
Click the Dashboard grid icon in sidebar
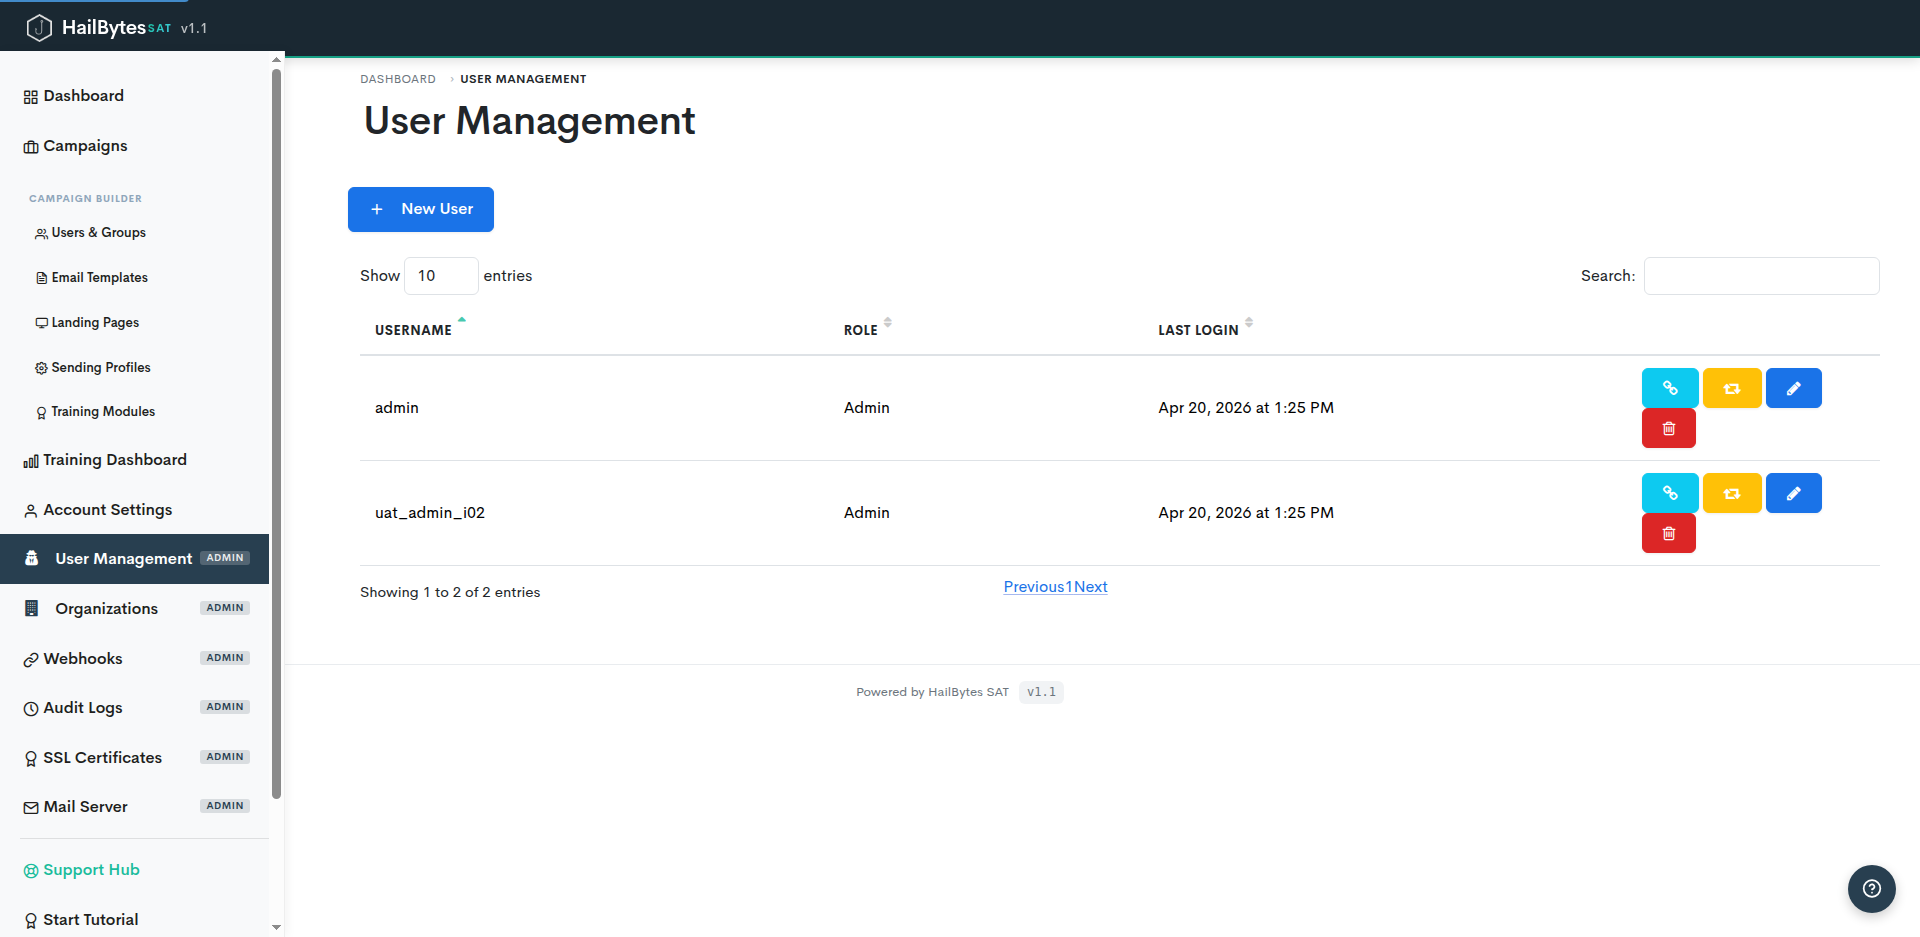click(31, 97)
